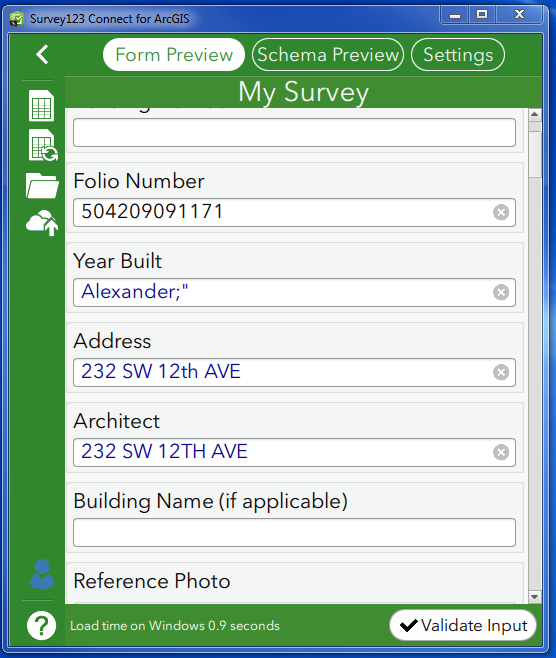Screen dimensions: 556x658
Task: Click the Building Name input field
Action: click(x=294, y=533)
